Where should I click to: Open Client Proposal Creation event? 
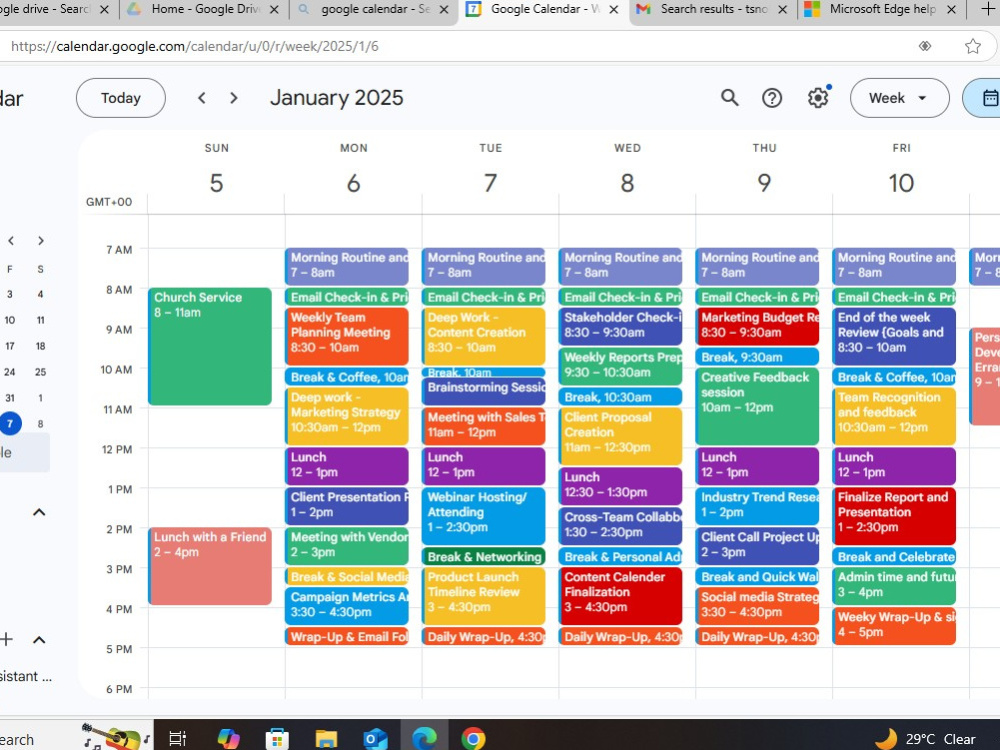(x=620, y=436)
